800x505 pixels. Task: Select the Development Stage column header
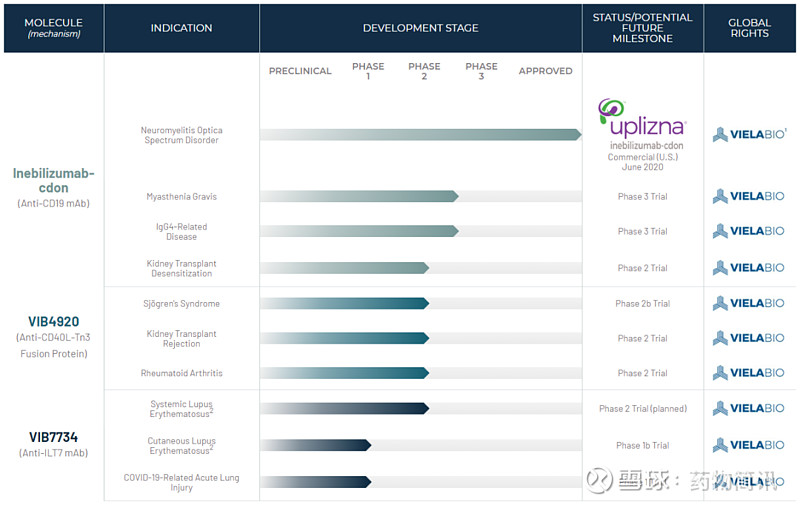[x=420, y=28]
